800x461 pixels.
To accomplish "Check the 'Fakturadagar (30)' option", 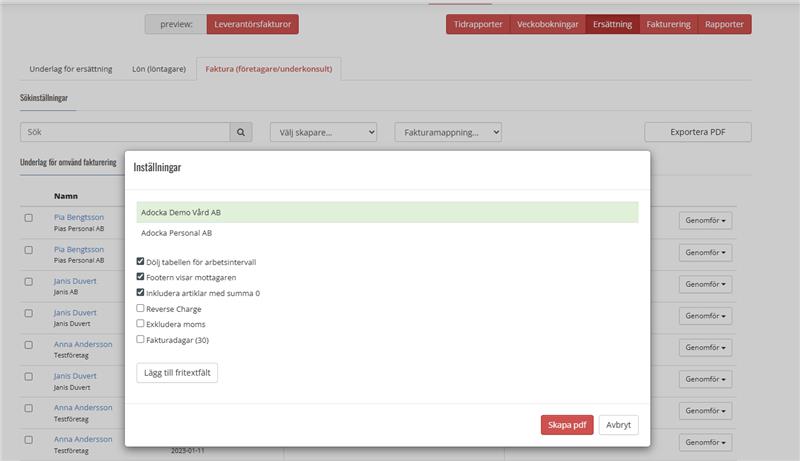I will point(140,339).
